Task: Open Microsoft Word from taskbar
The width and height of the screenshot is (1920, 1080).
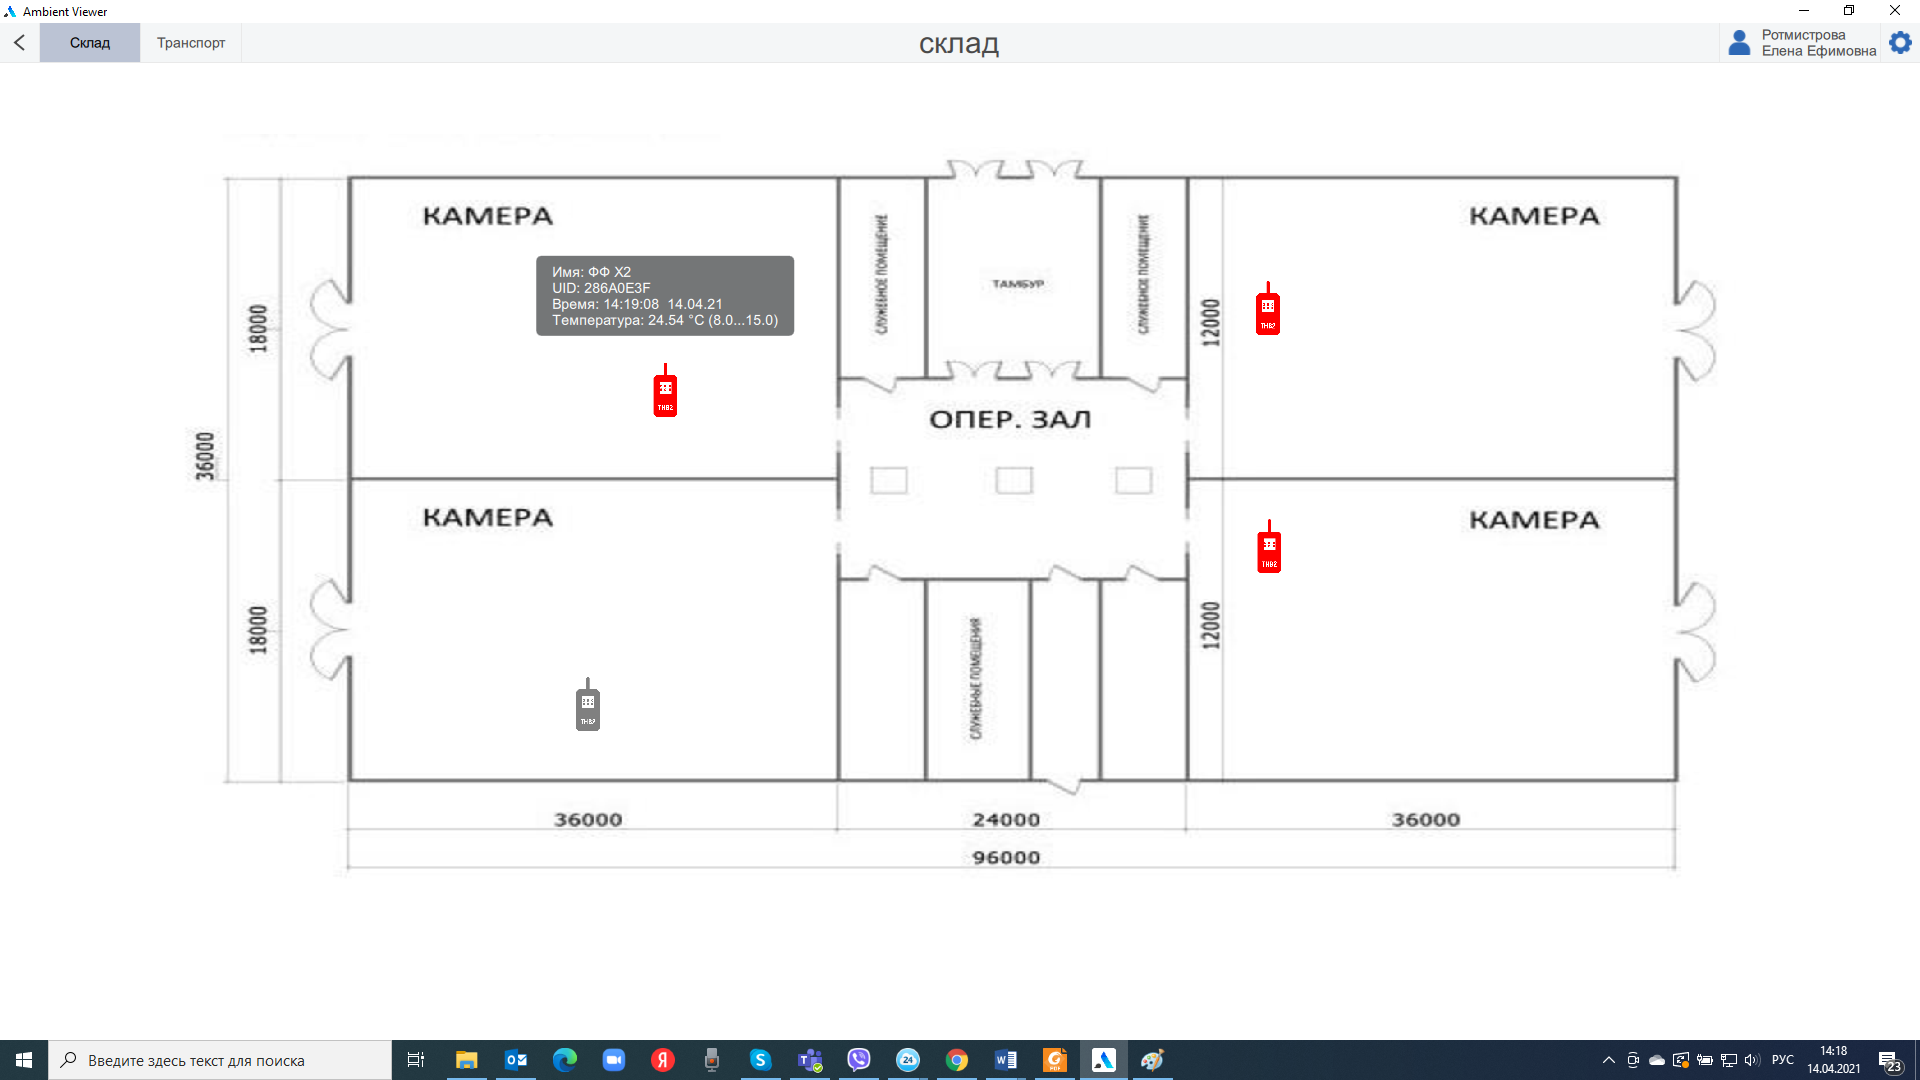Action: point(1006,1060)
